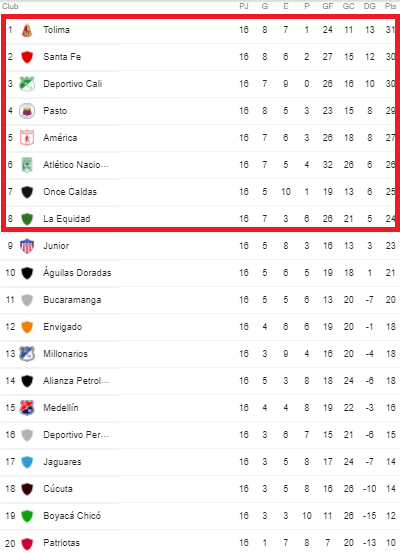Click the Millonarios blue crest icon
Screen dimensions: 400x553
(x=27, y=354)
